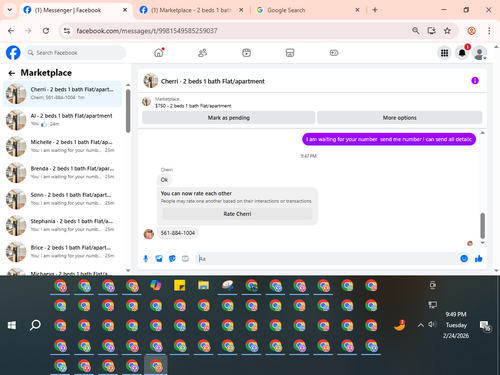The image size is (500, 375).
Task: Close the Google Search tab
Action: coord(357,10)
